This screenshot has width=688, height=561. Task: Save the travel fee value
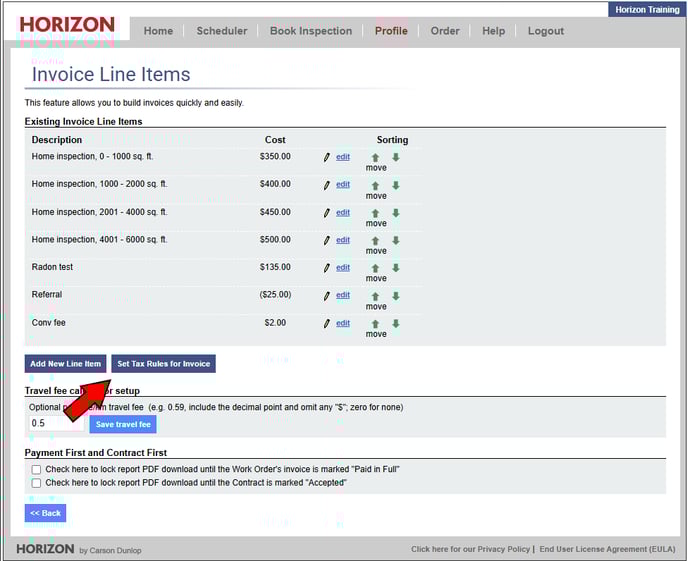(x=123, y=424)
